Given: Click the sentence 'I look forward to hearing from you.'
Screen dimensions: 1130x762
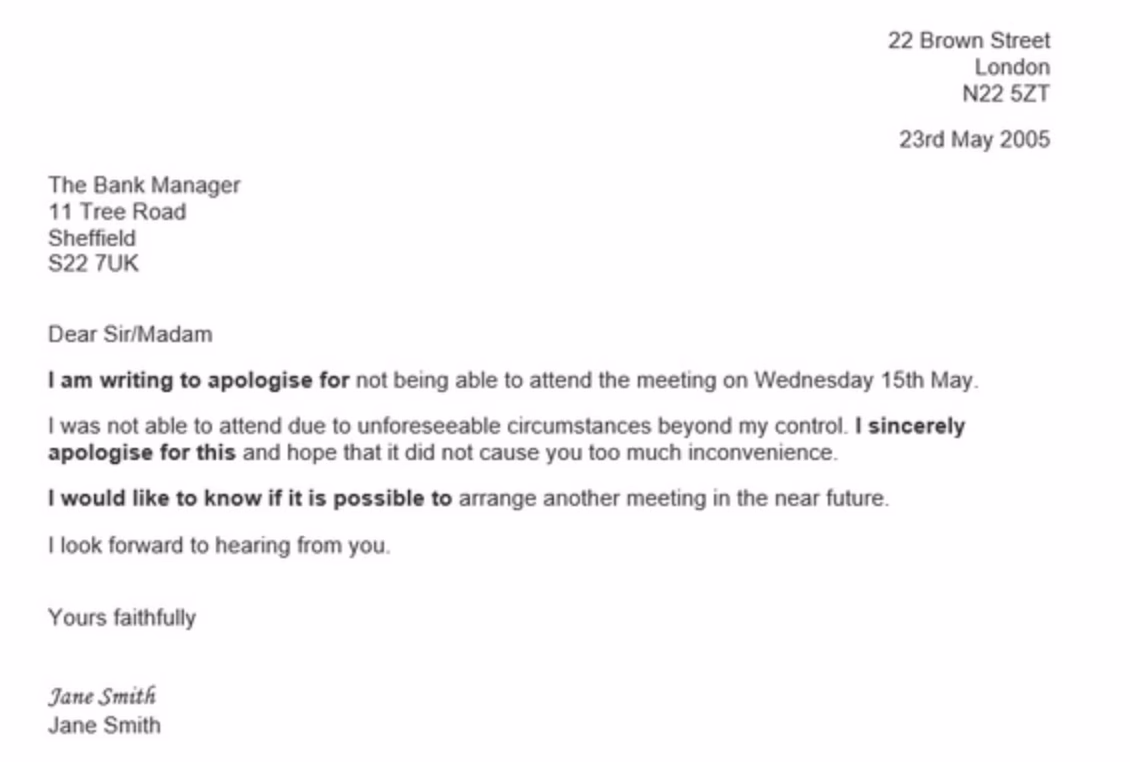Looking at the screenshot, I should tap(219, 546).
